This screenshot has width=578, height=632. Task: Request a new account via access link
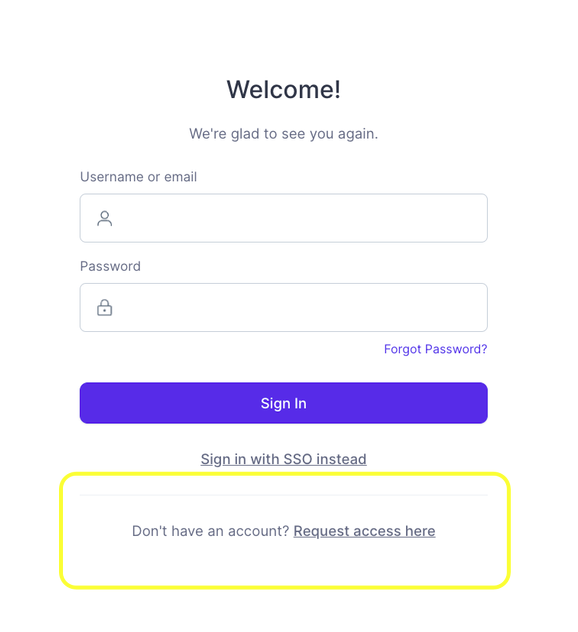(364, 531)
